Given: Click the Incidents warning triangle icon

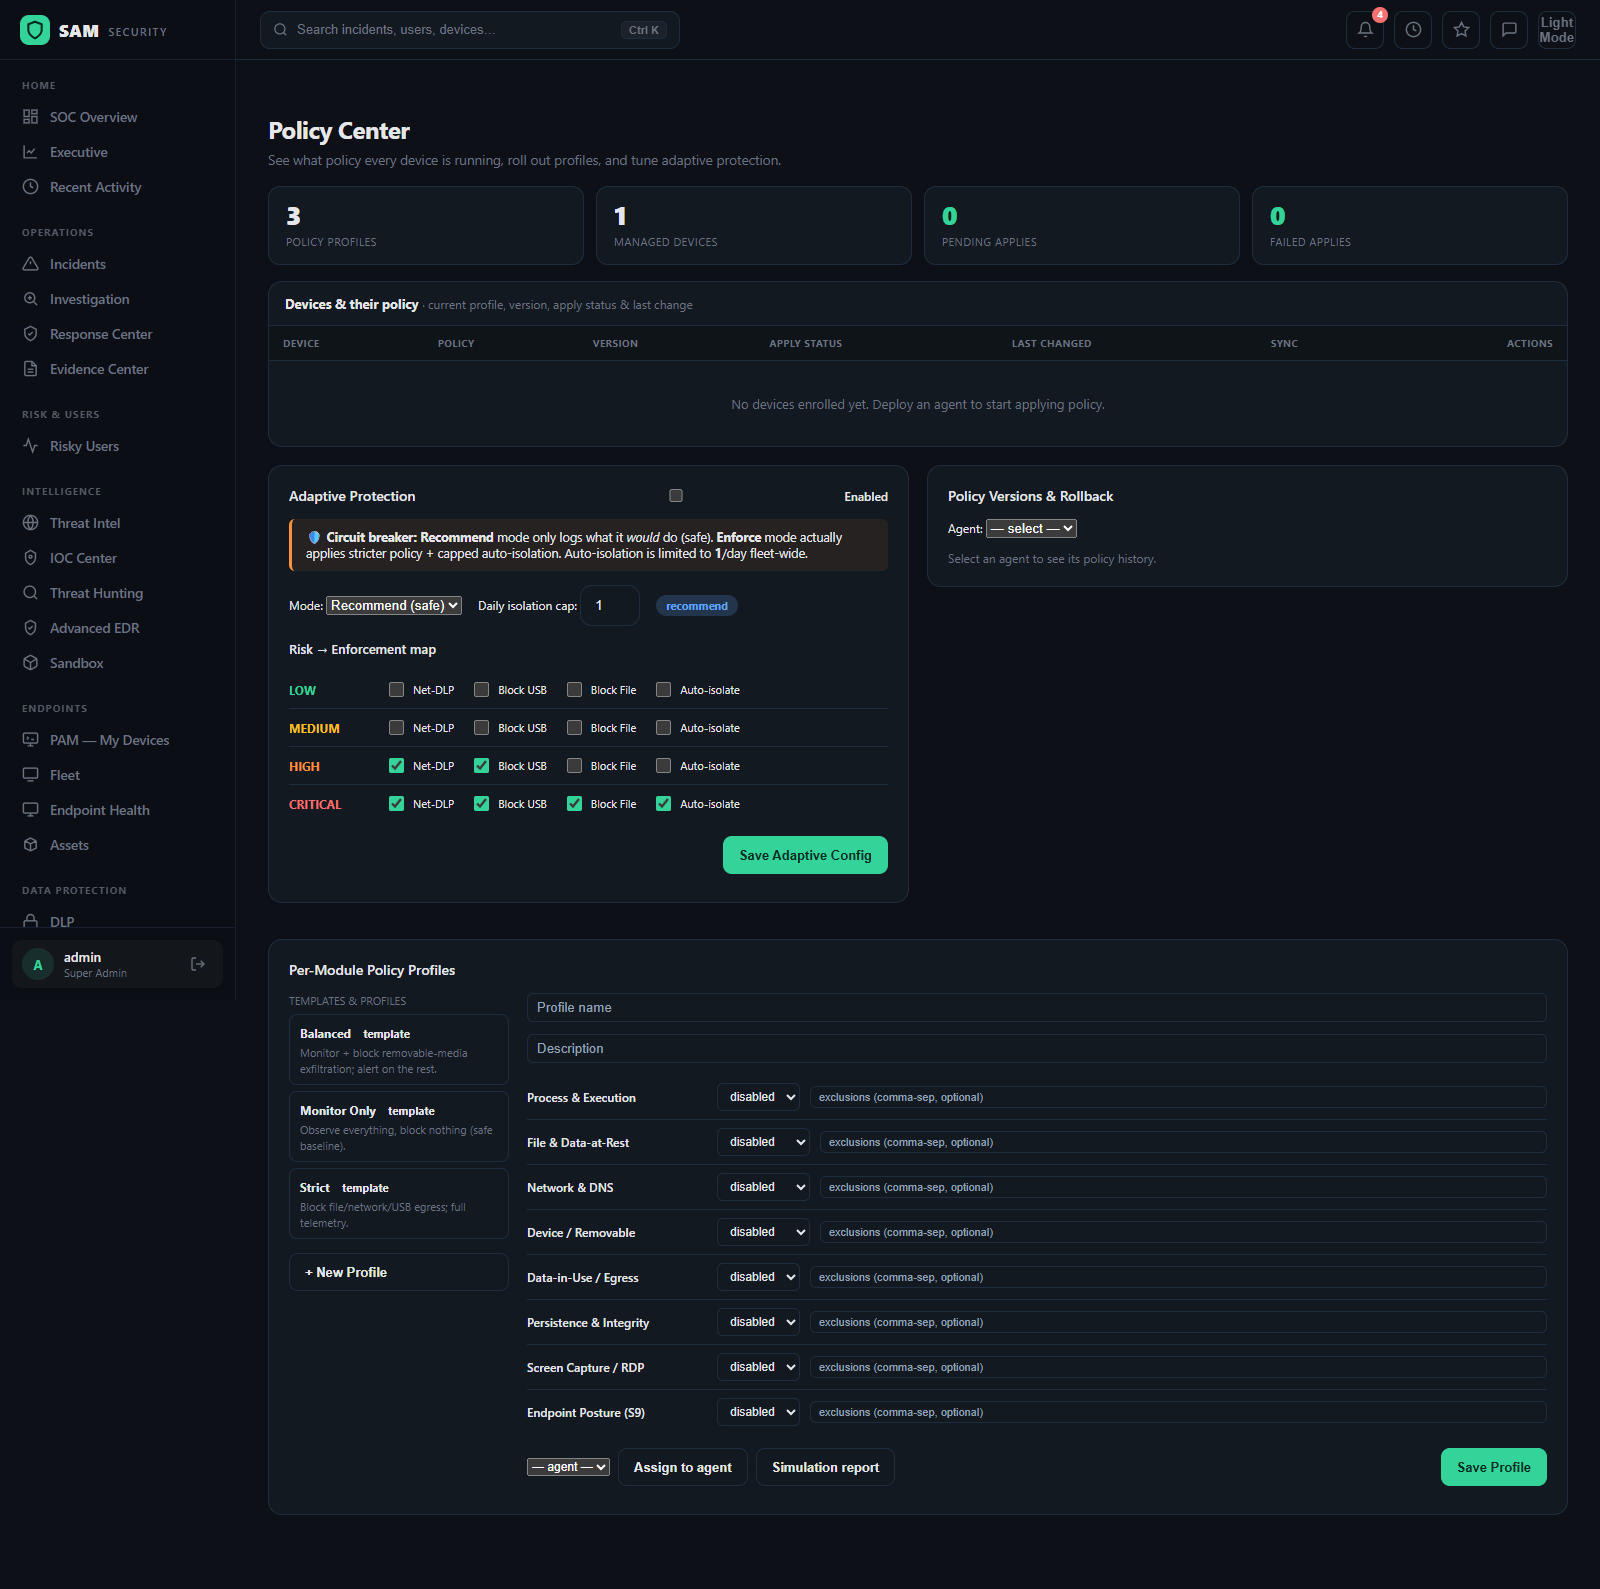Looking at the screenshot, I should click(31, 264).
